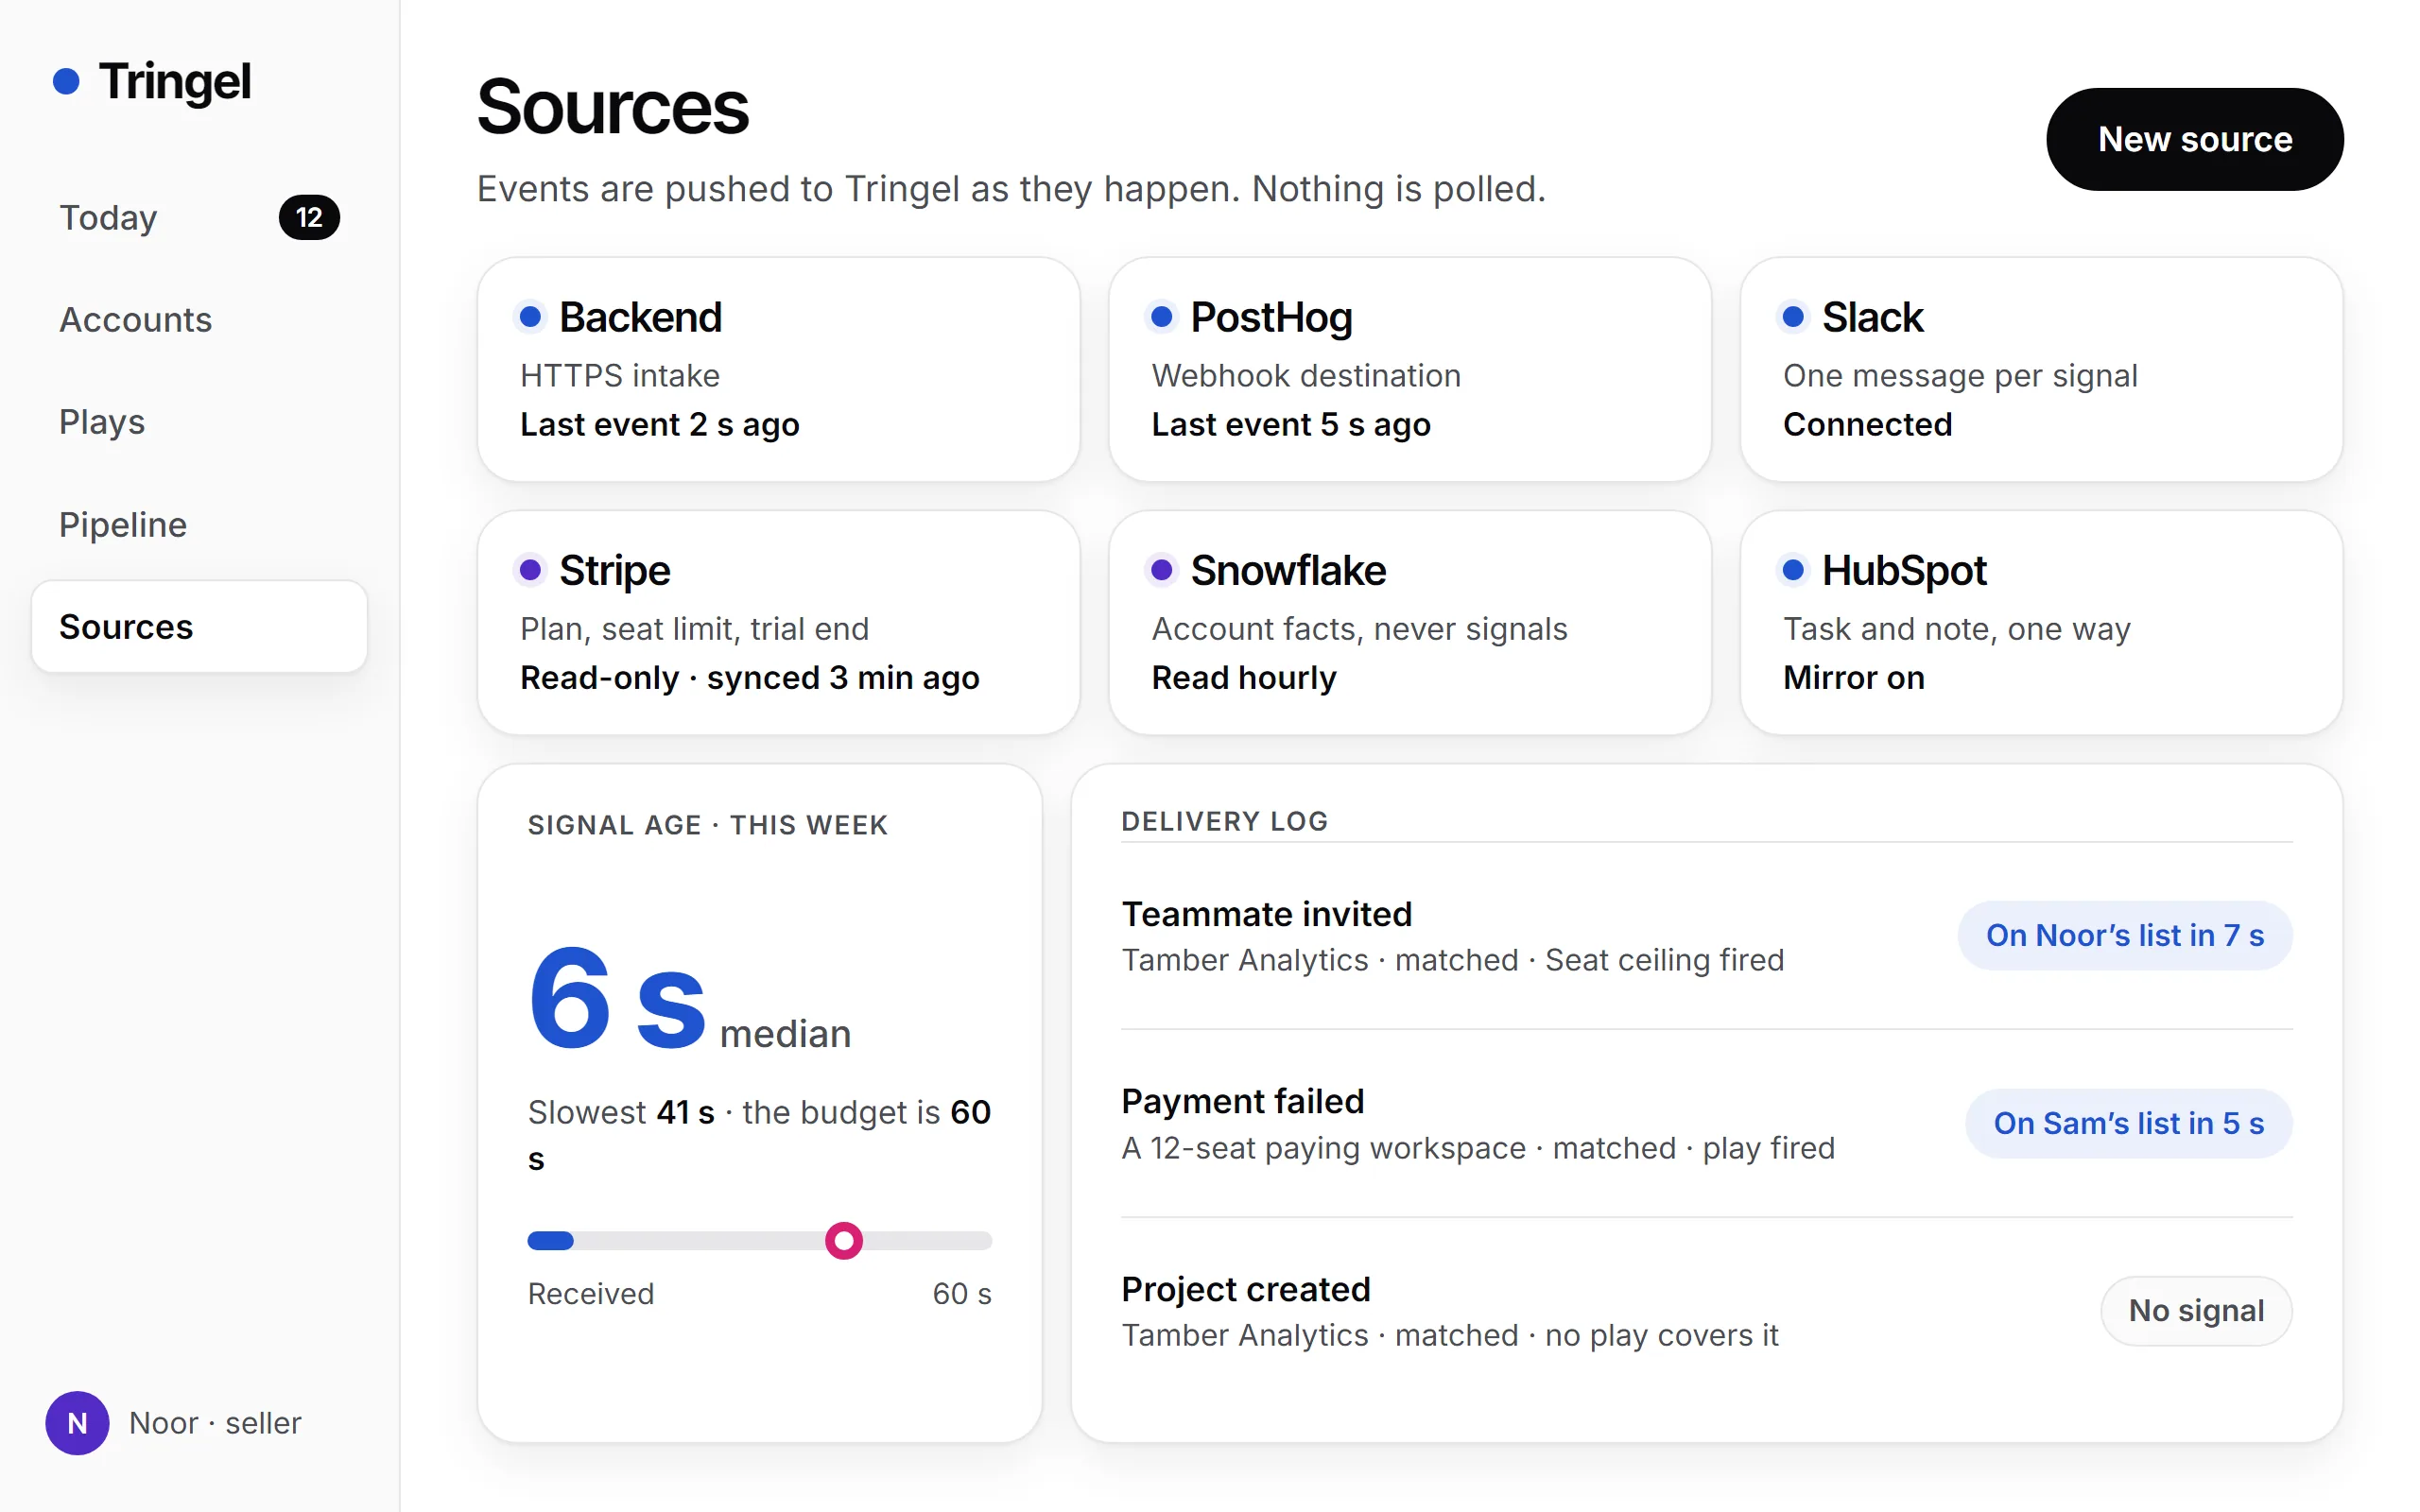Open Plays in the sidebar
The image size is (2420, 1512).
[x=200, y=422]
